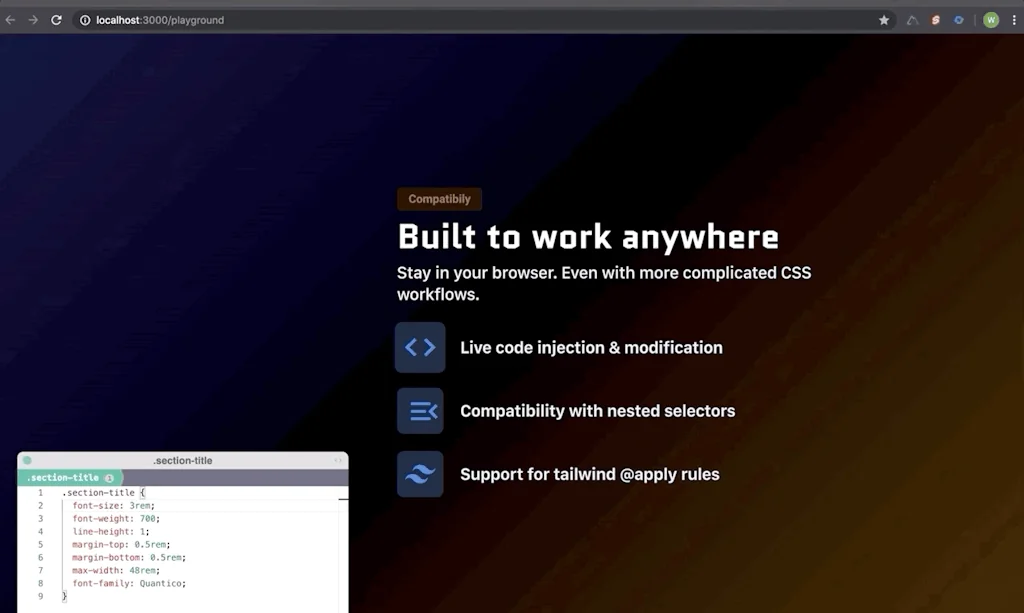The height and width of the screenshot is (613, 1024).
Task: Click the blue extension icon next to the divider
Action: pyautogui.click(x=958, y=19)
